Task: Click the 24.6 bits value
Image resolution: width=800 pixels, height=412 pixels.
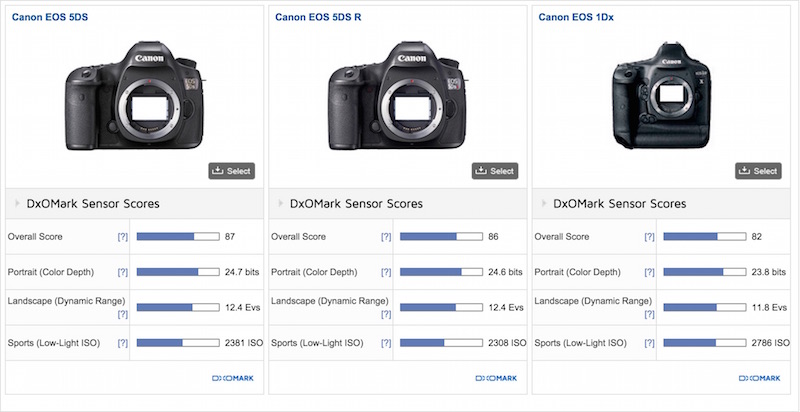Action: [x=505, y=272]
